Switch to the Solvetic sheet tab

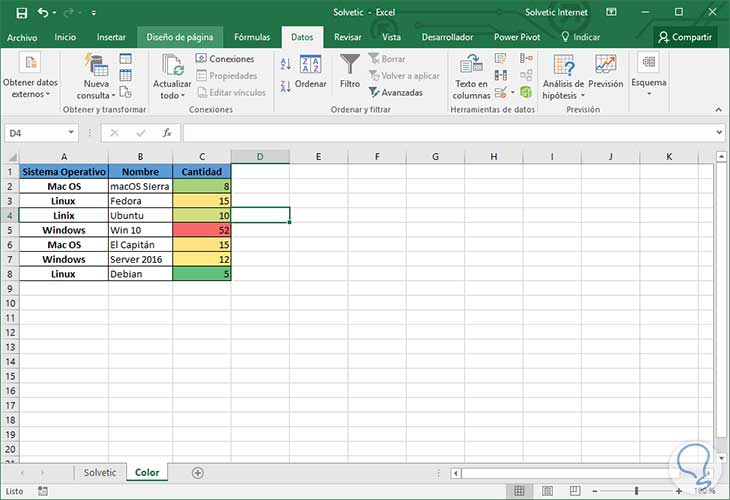click(x=100, y=473)
